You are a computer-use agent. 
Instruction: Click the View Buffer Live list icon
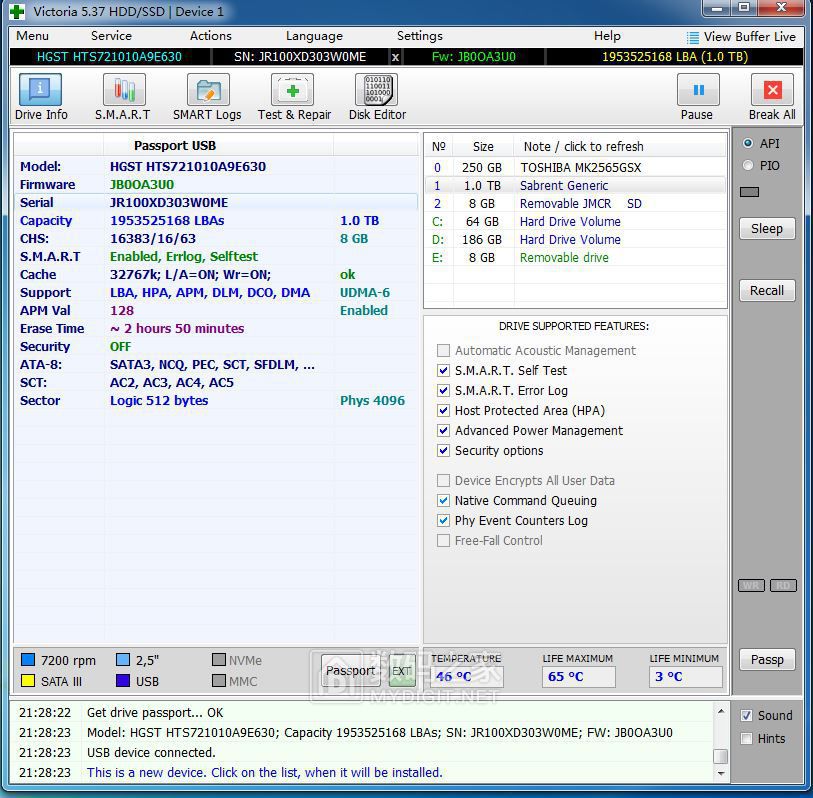[692, 37]
